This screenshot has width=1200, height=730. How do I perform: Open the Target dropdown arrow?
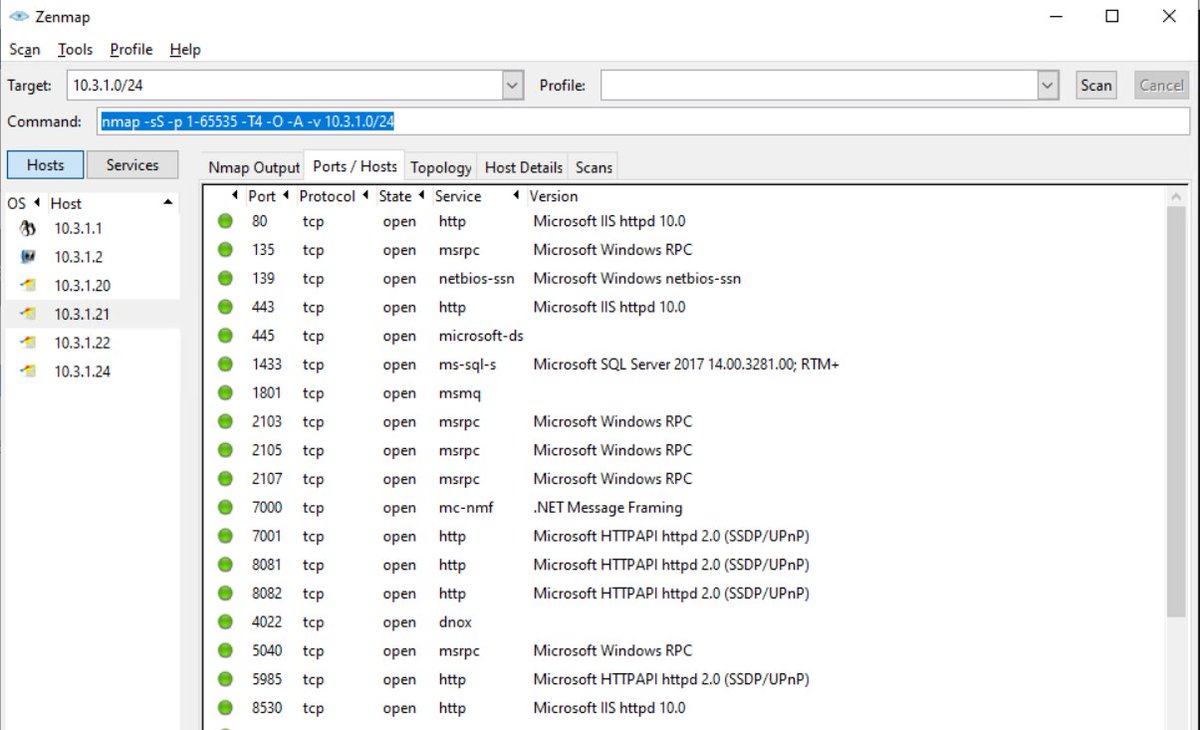[512, 86]
